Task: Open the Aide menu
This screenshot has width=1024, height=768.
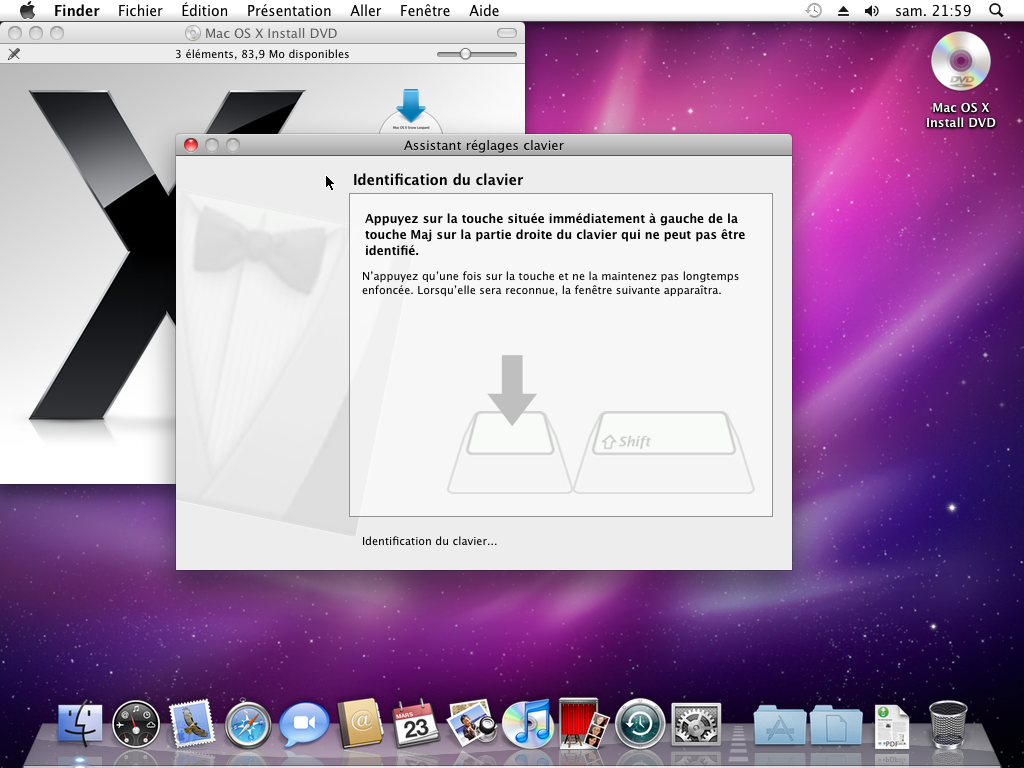Action: (484, 10)
